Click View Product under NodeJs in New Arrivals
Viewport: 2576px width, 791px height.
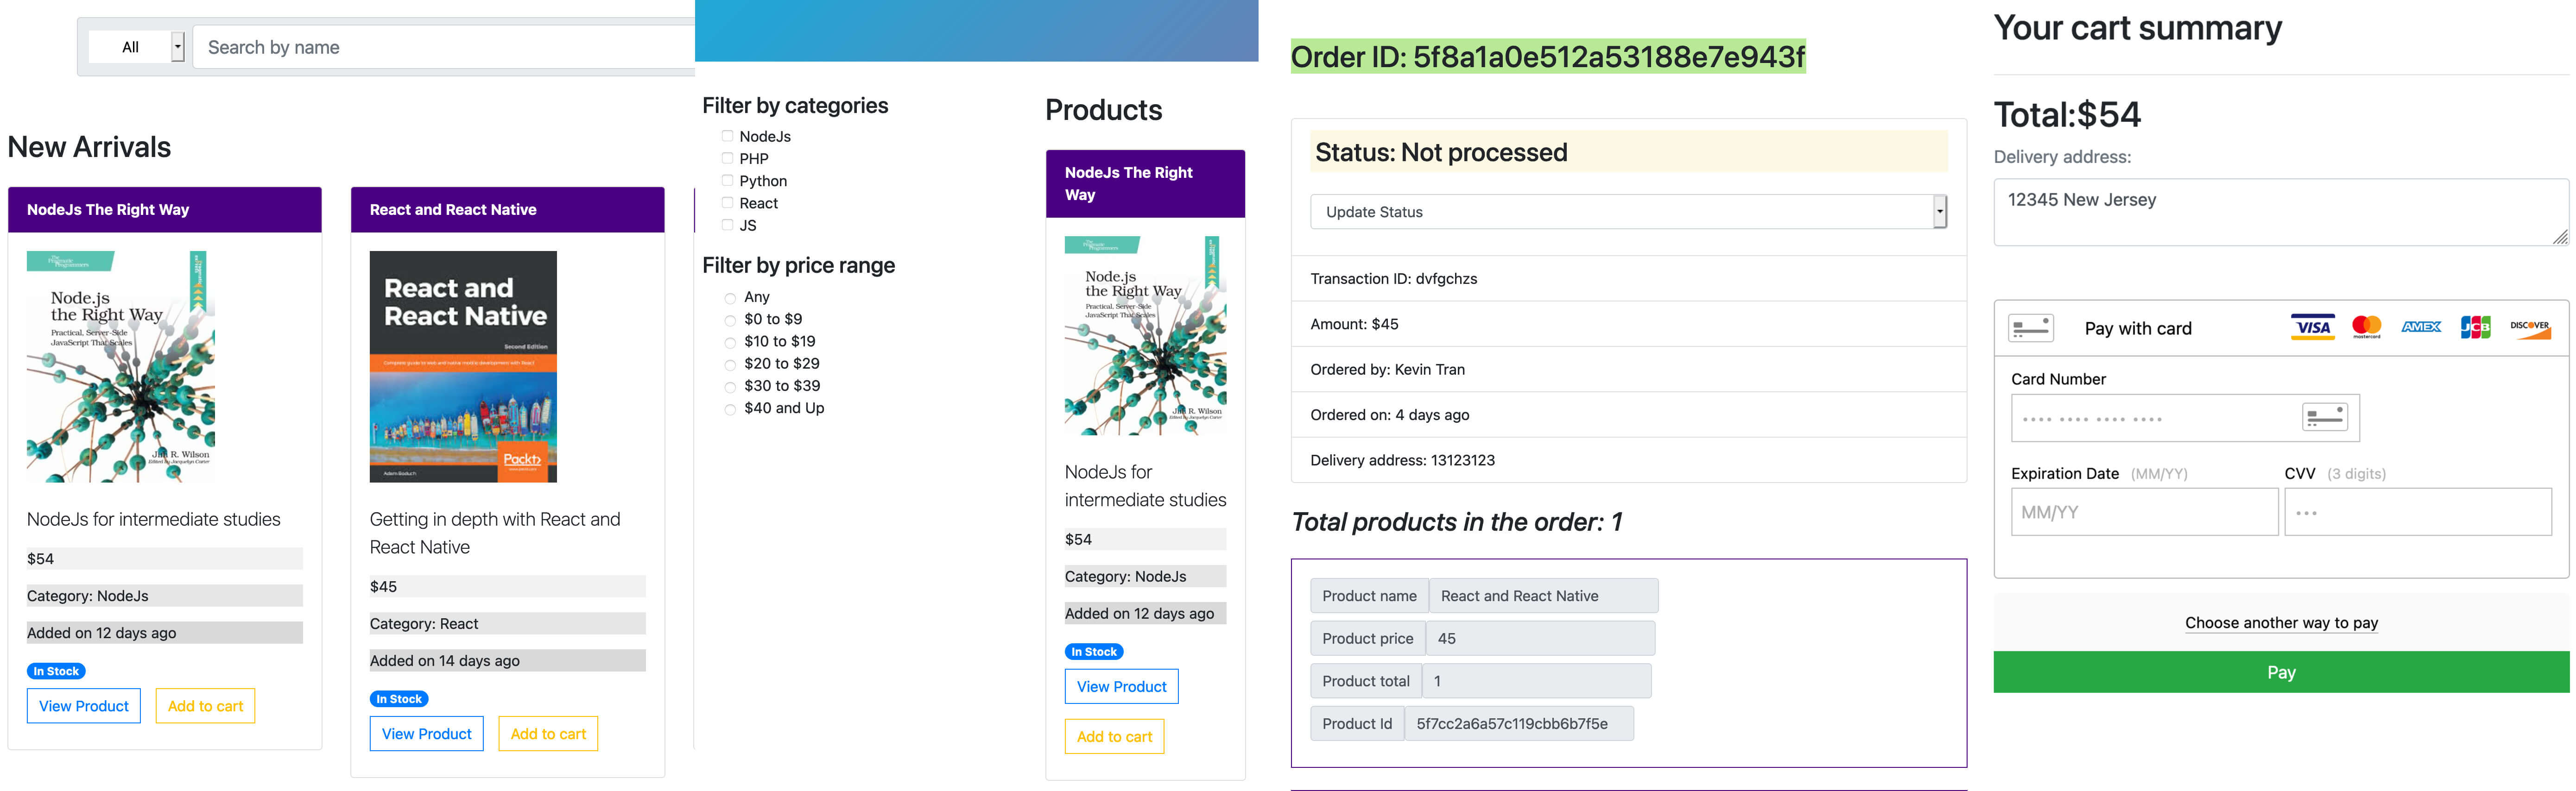(84, 706)
